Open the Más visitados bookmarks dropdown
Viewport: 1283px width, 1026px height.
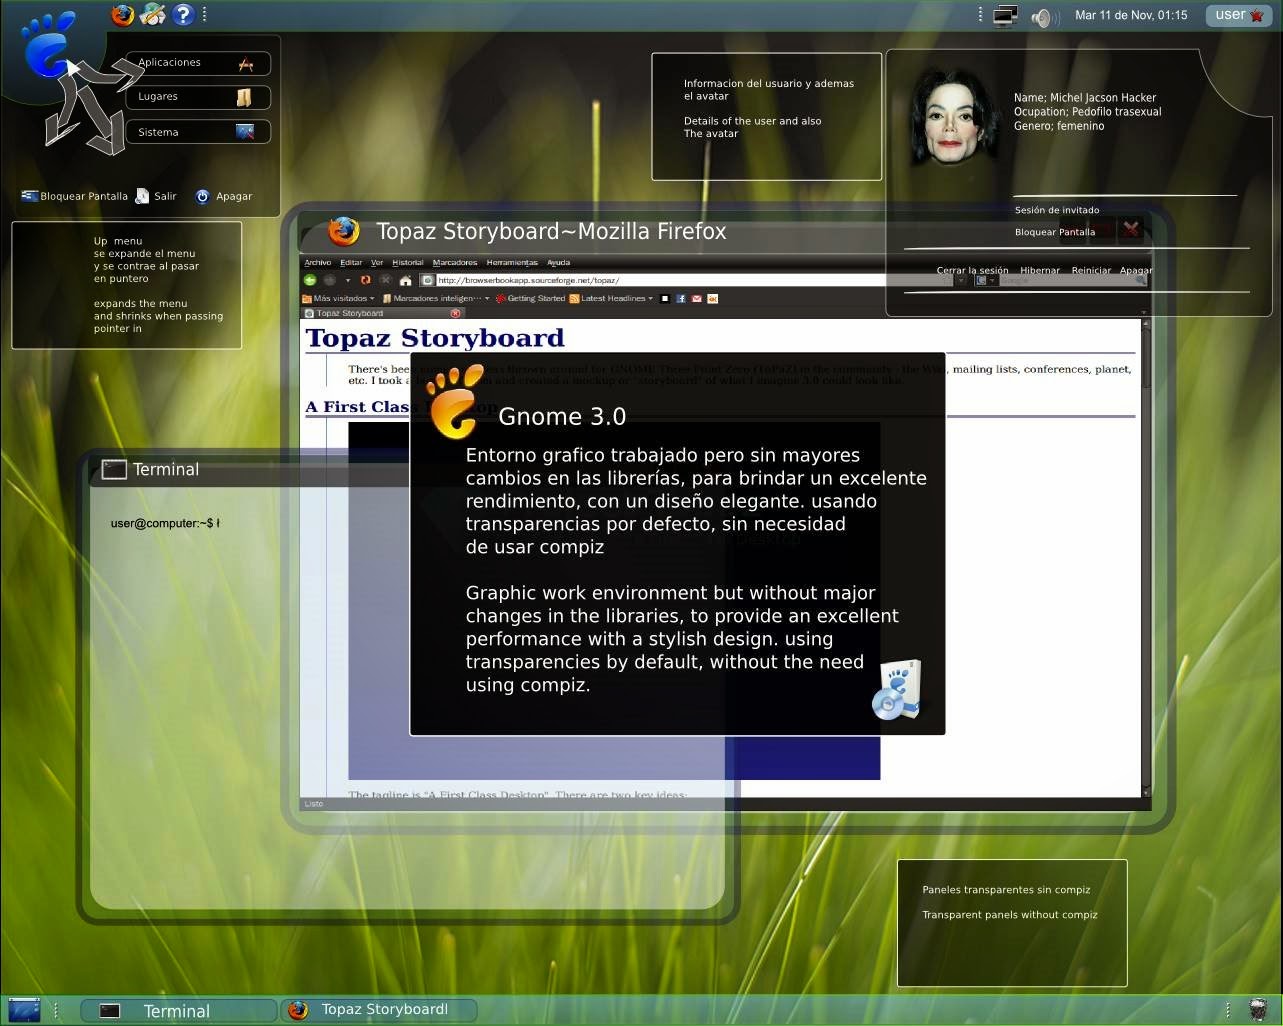(338, 298)
